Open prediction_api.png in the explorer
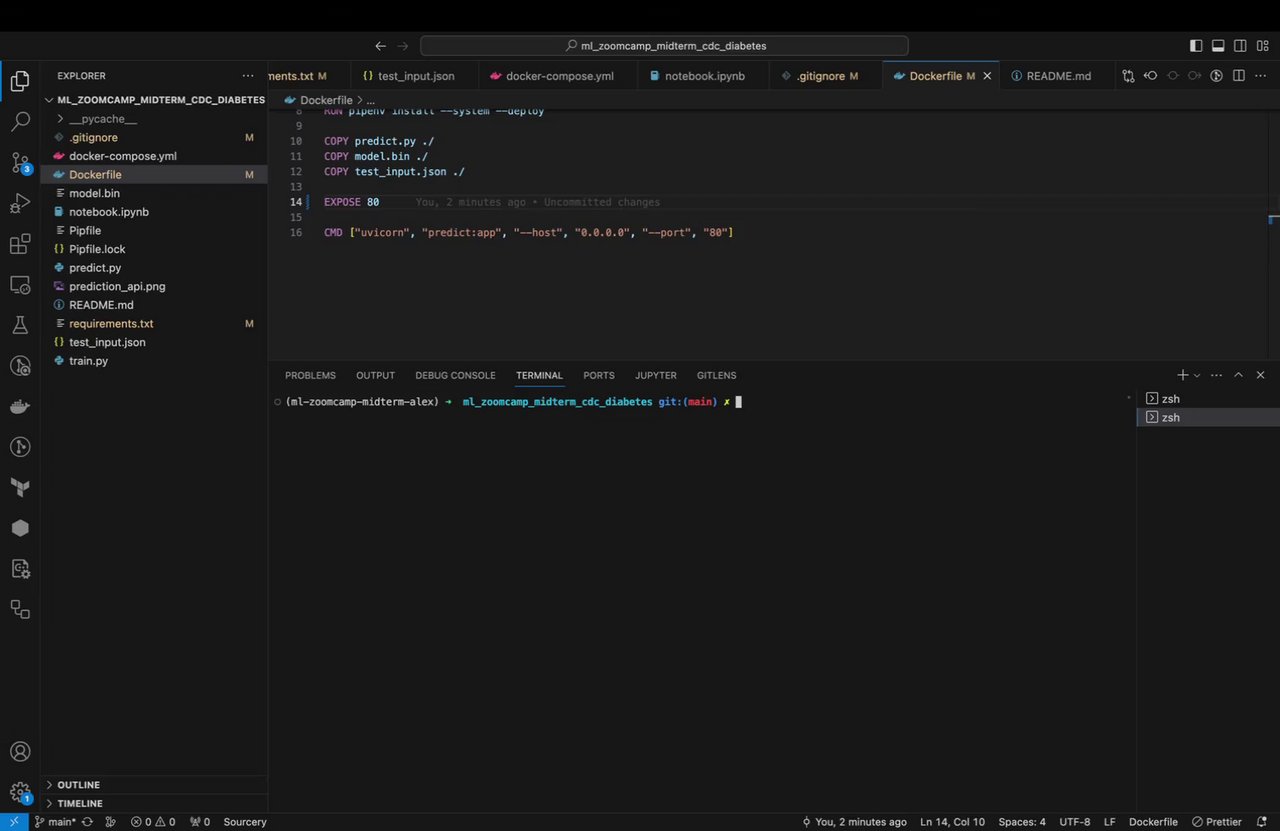The width and height of the screenshot is (1280, 831). tap(154, 286)
